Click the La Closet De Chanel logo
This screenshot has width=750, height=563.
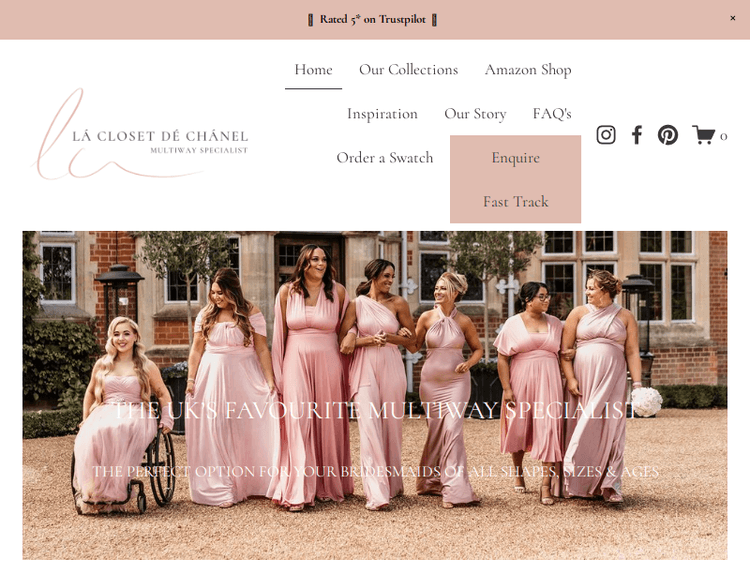tap(140, 135)
